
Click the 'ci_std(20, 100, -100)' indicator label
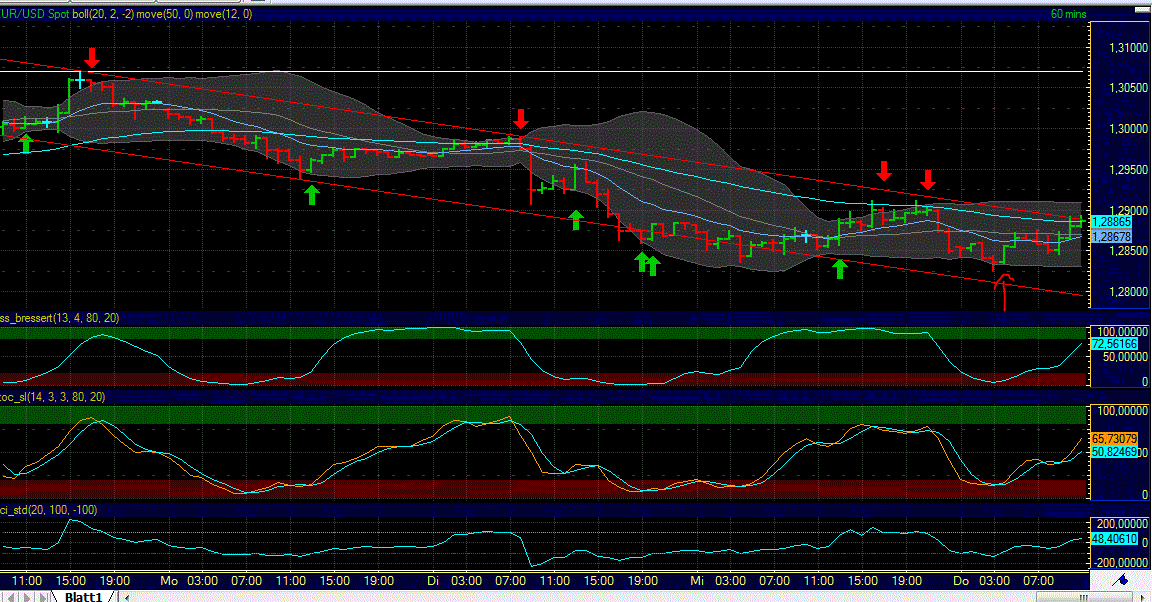[x=48, y=510]
